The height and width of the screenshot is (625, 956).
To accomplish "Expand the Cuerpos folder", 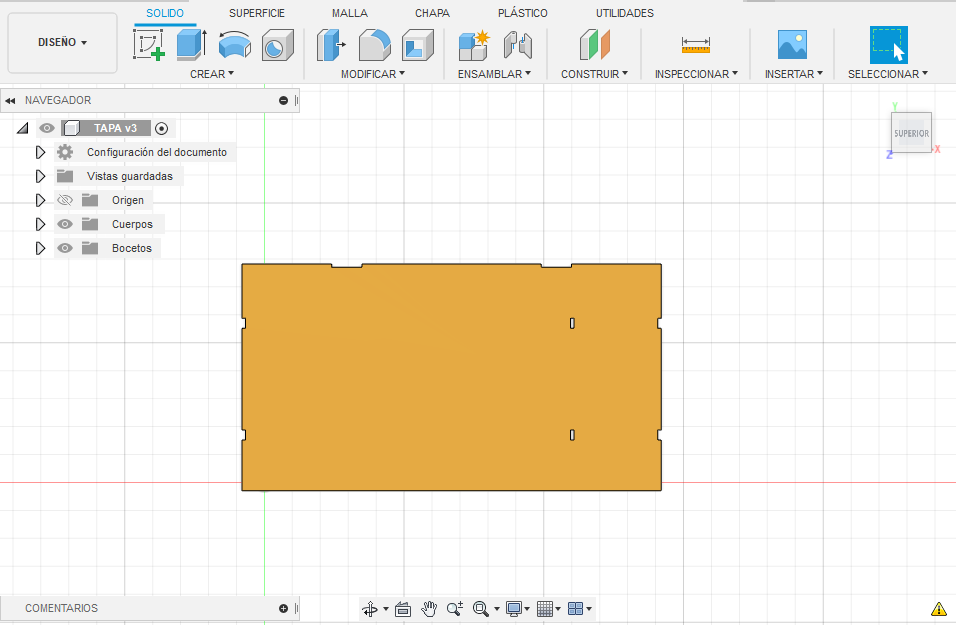I will (40, 224).
